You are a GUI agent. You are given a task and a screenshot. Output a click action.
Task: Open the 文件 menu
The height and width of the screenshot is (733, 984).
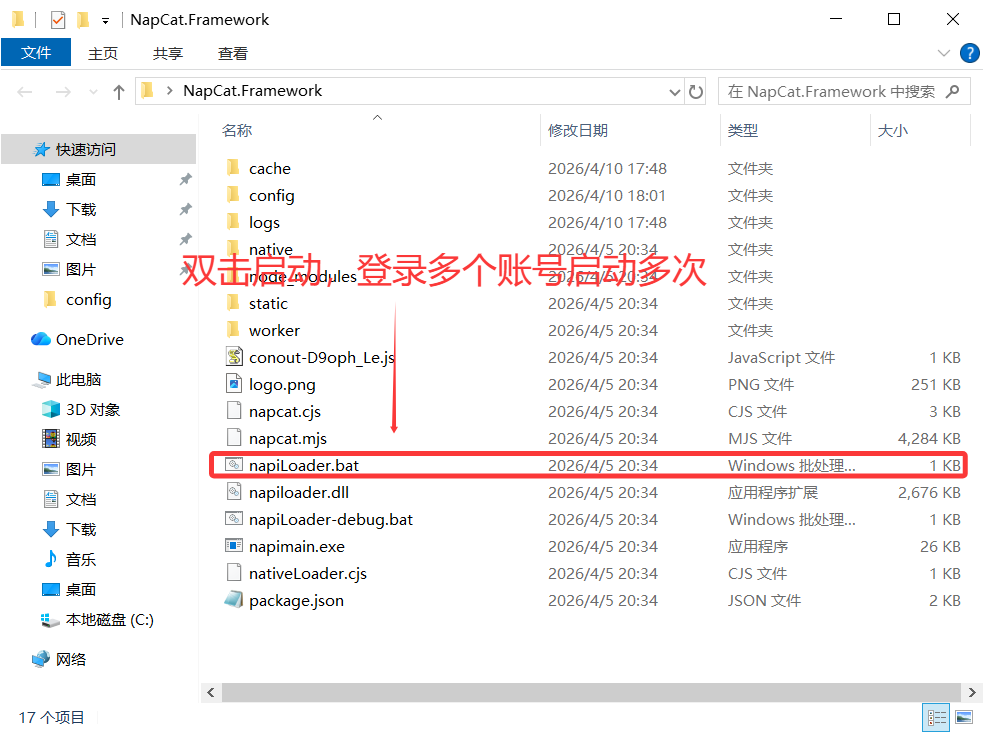tap(36, 53)
